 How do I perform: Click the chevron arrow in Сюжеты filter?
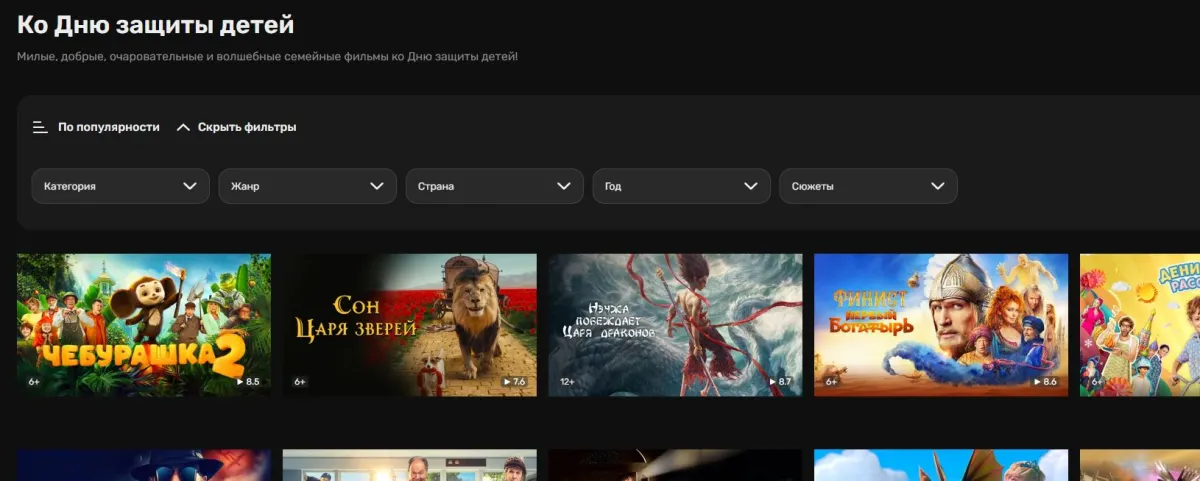tap(938, 186)
